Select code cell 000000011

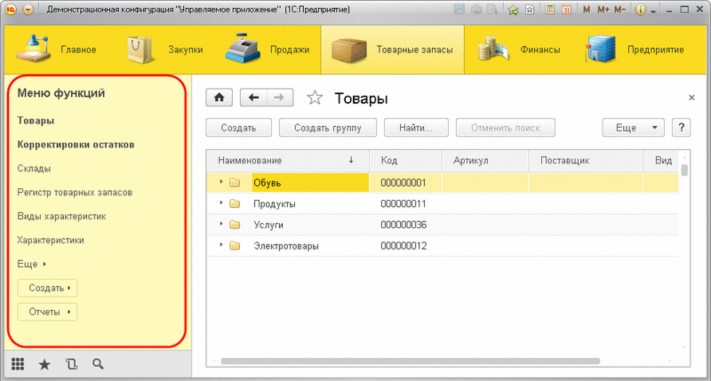[x=406, y=204]
